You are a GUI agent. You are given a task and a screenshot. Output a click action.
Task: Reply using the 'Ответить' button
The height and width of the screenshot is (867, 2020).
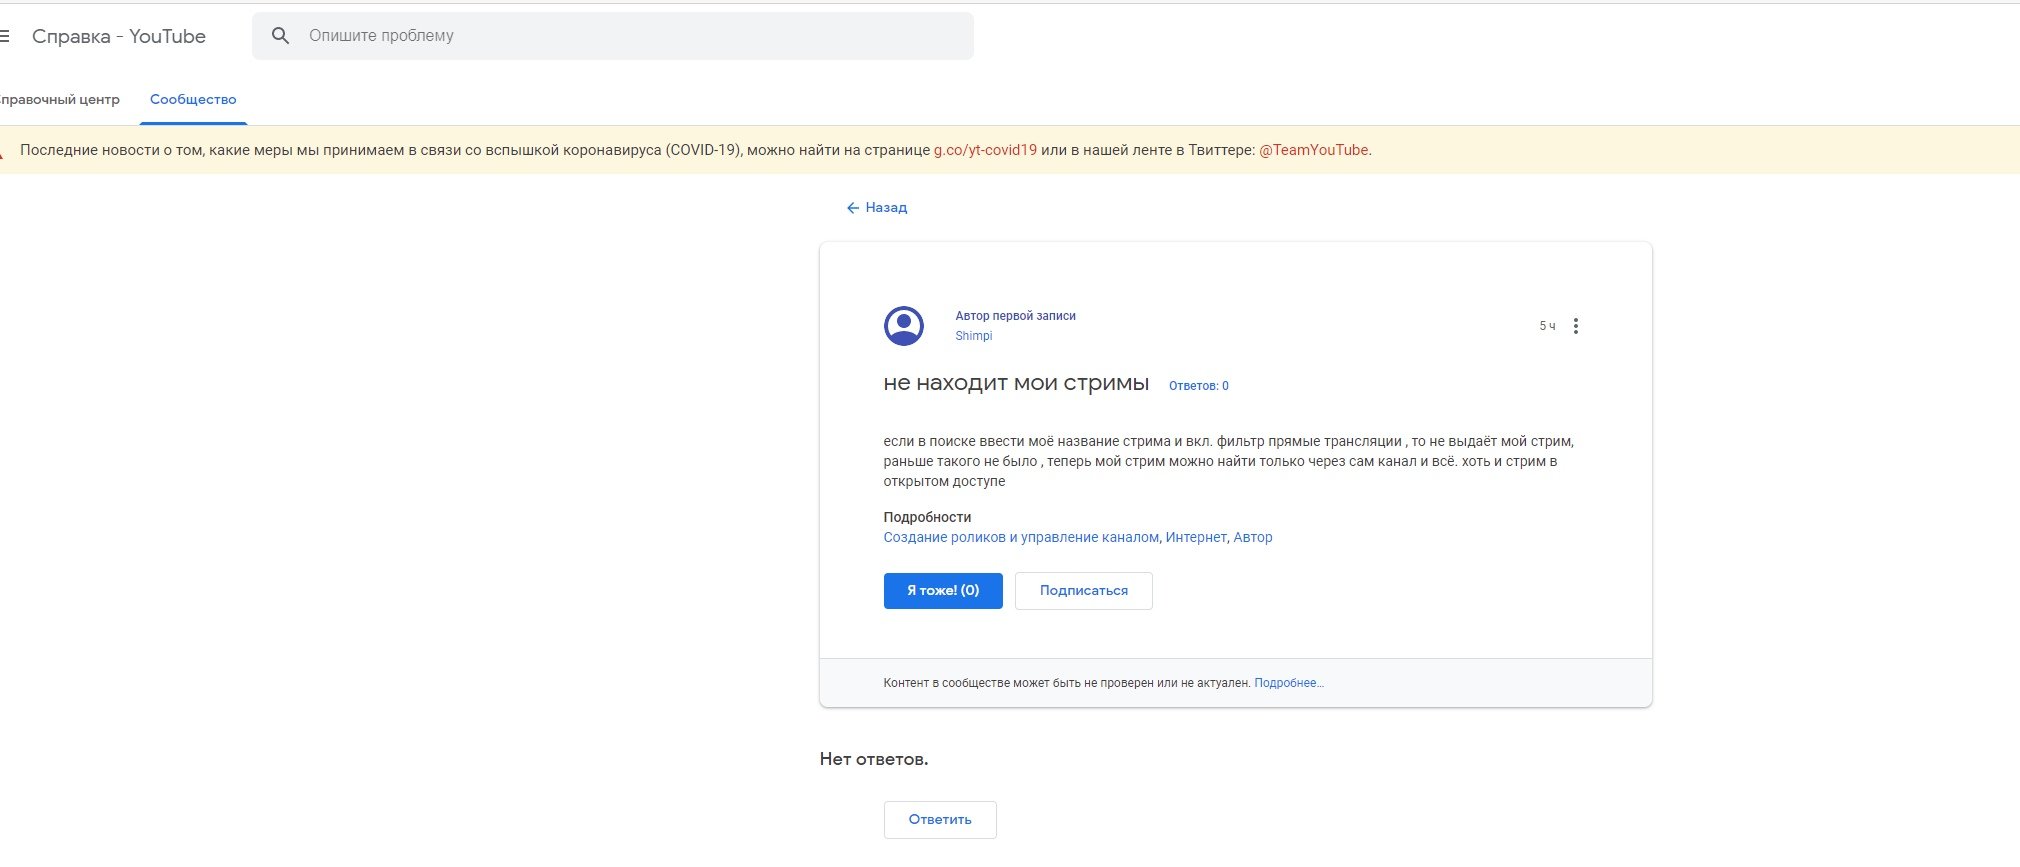[x=940, y=820]
